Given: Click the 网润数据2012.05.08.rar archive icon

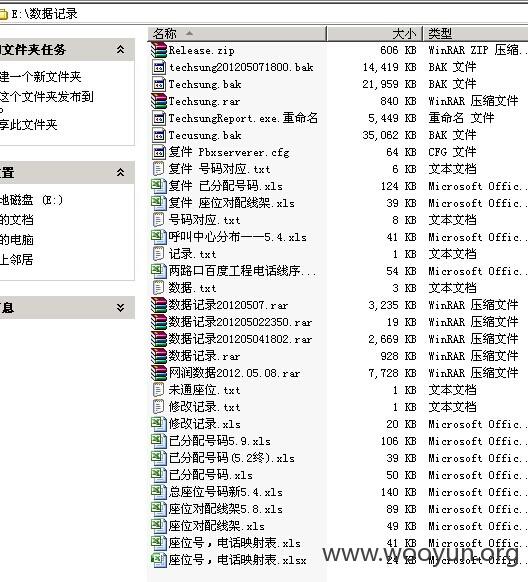Looking at the screenshot, I should [159, 373].
